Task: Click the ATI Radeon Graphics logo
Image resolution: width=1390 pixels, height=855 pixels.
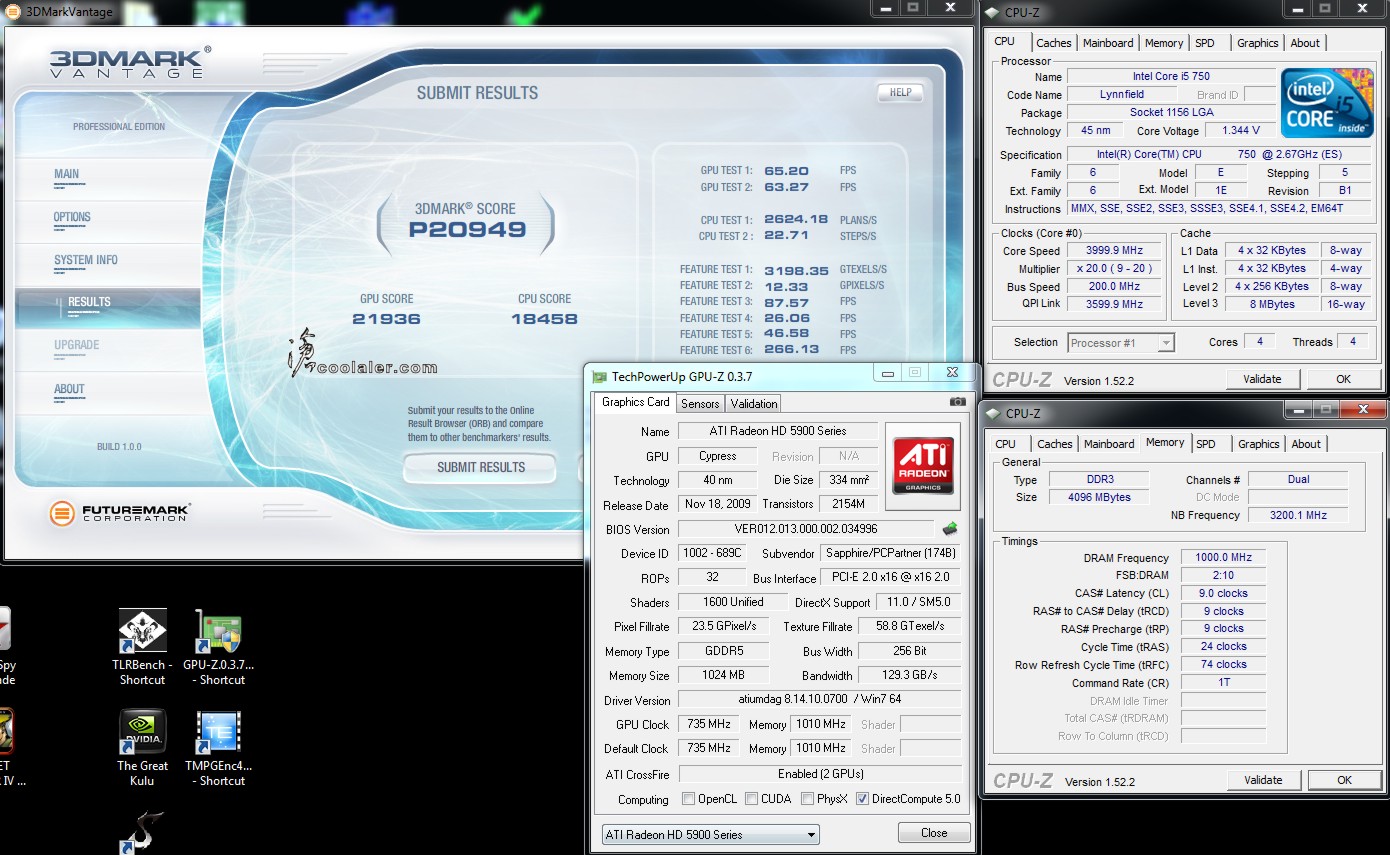Action: pyautogui.click(x=922, y=466)
